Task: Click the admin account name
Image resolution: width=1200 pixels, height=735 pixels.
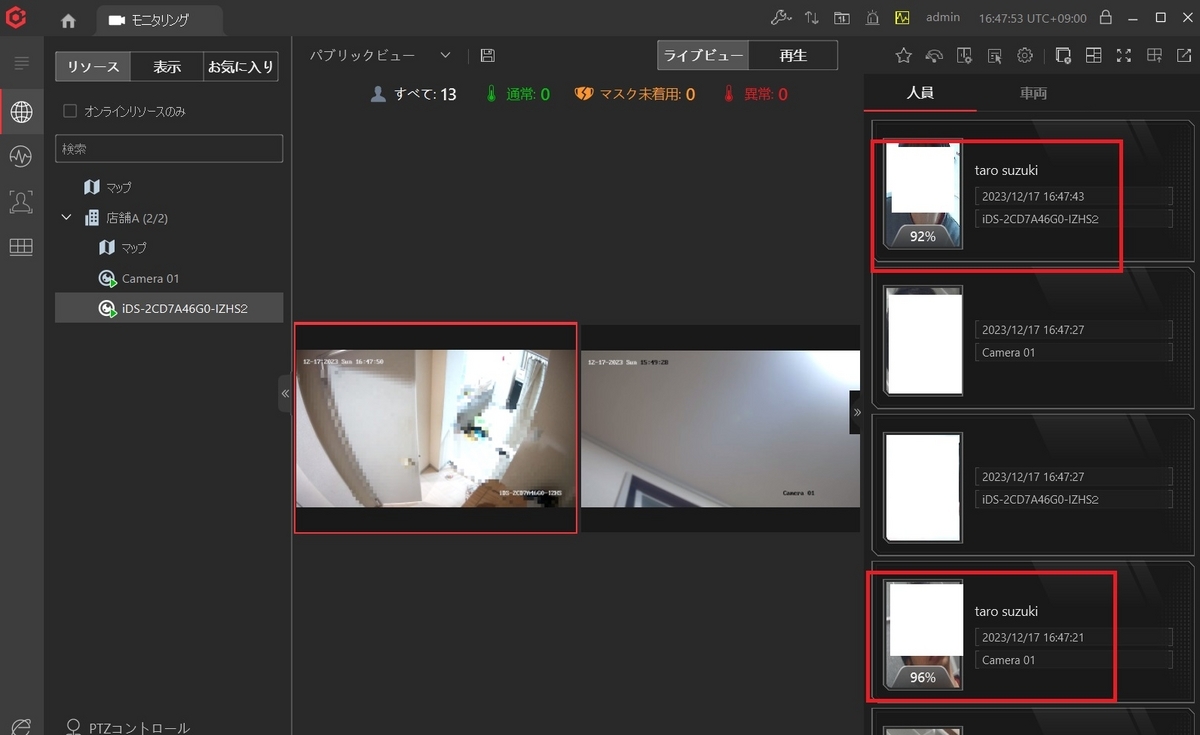Action: (943, 18)
